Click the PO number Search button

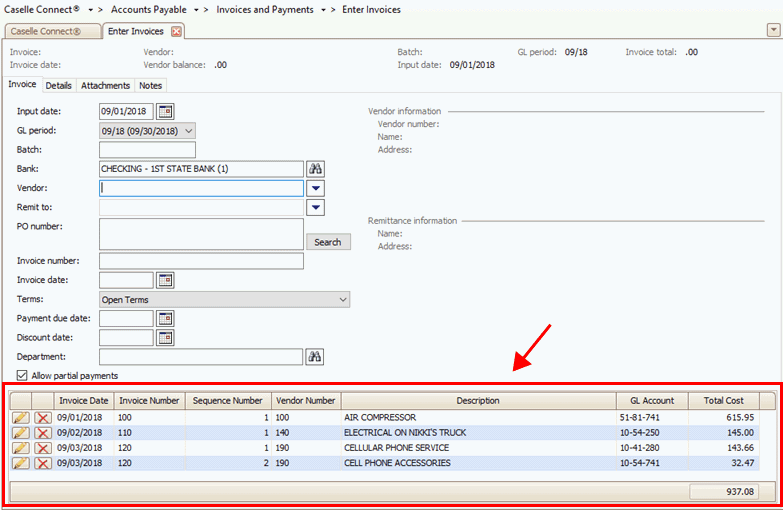click(328, 242)
